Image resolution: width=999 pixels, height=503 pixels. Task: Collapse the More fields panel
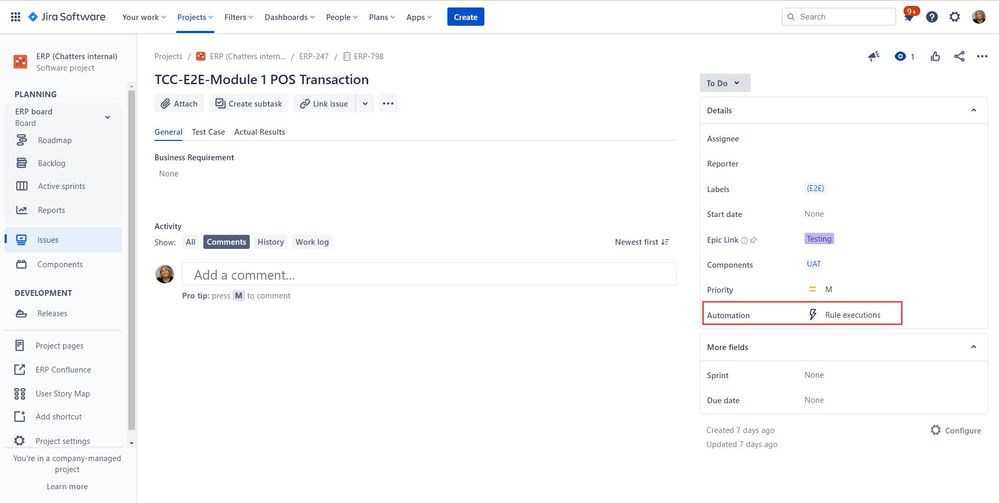coord(974,347)
